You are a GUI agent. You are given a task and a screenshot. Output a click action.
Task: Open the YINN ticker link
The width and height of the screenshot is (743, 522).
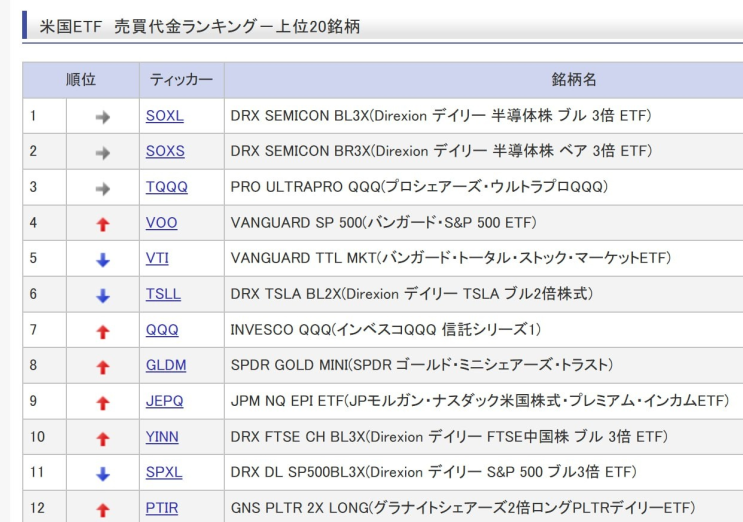[162, 437]
